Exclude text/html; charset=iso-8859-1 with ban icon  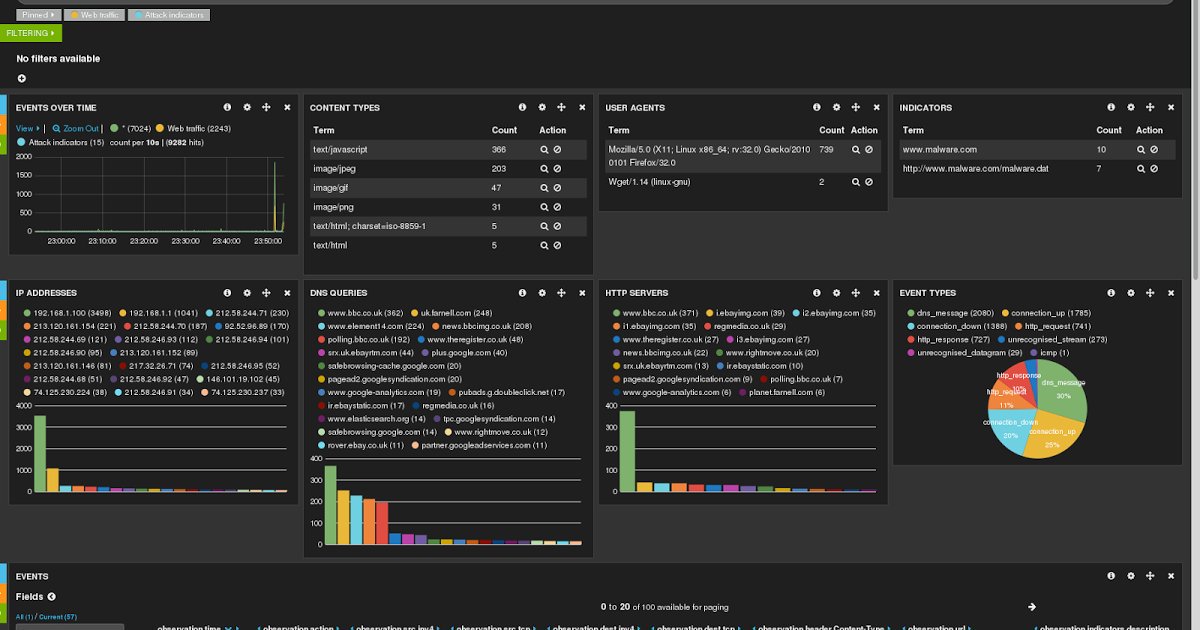coord(557,226)
